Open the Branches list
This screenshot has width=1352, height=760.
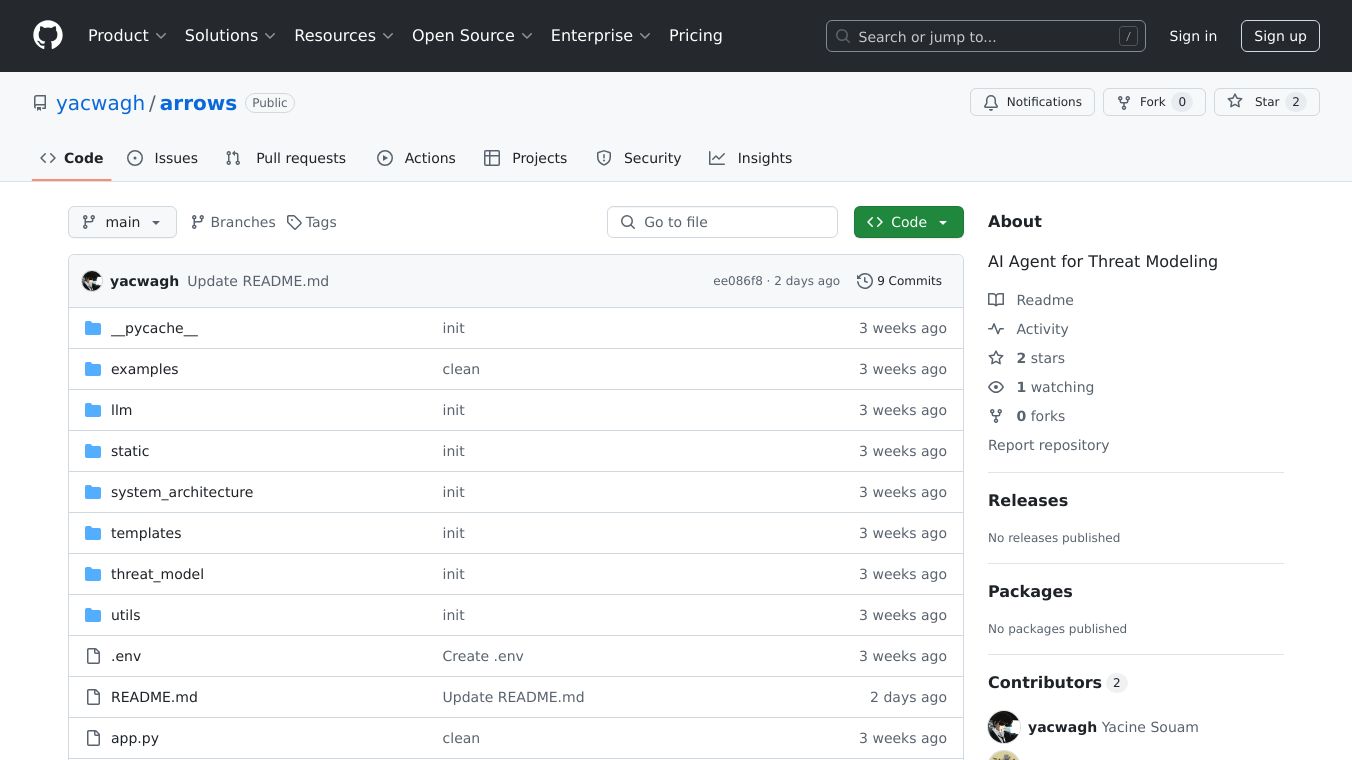pyautogui.click(x=233, y=222)
